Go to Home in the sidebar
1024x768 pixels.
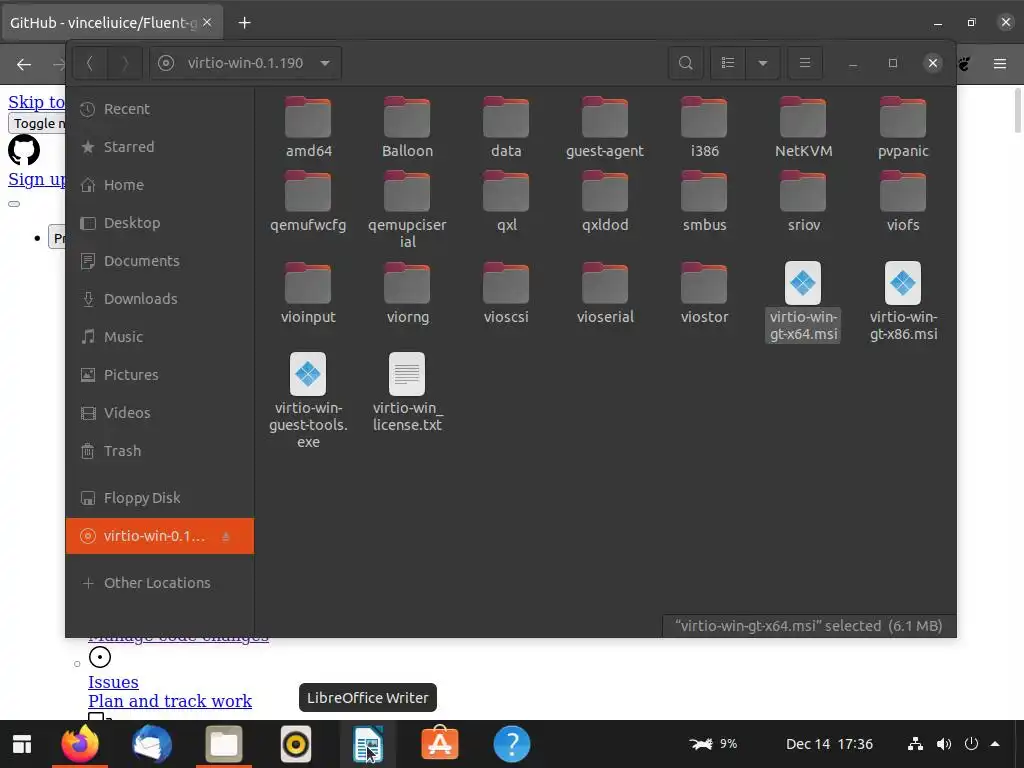click(159, 185)
